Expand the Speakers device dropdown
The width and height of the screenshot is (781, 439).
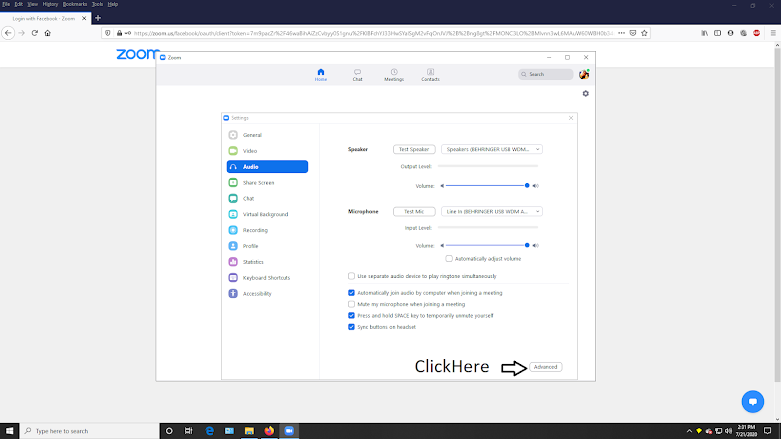(492, 149)
